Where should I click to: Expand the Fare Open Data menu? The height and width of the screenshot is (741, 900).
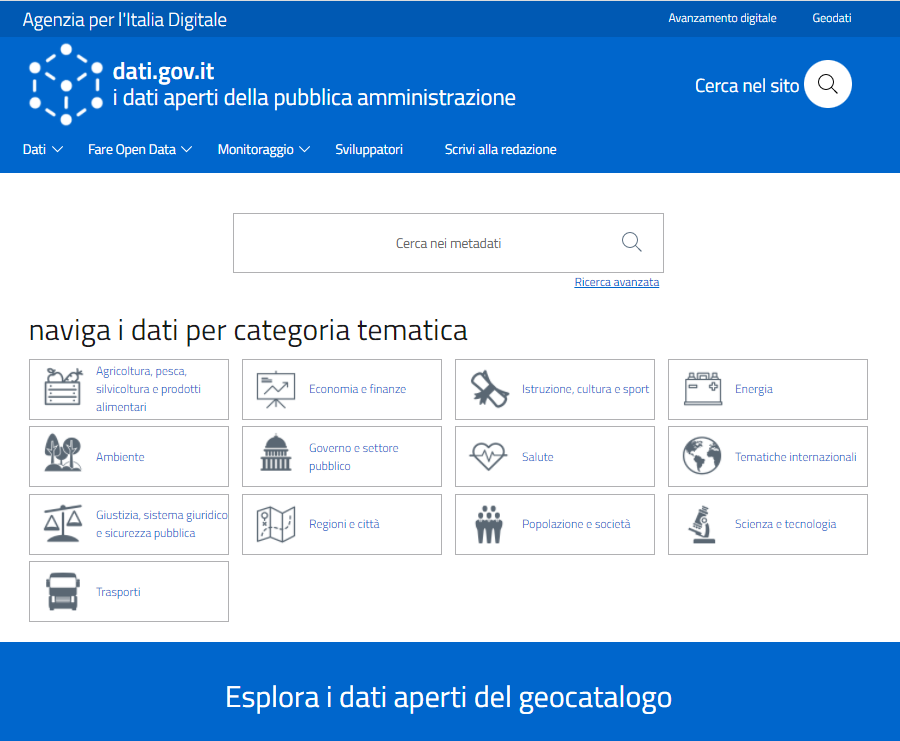coord(140,150)
